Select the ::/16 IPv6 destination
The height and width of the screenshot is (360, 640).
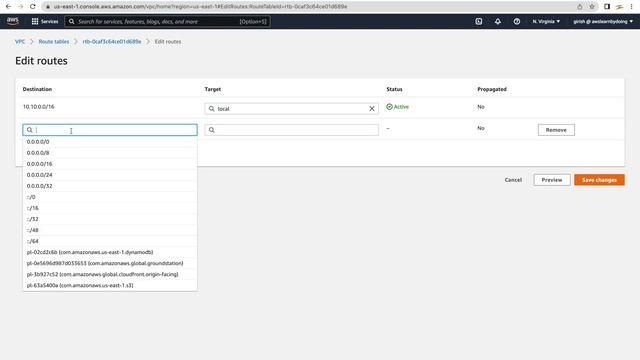(x=110, y=208)
